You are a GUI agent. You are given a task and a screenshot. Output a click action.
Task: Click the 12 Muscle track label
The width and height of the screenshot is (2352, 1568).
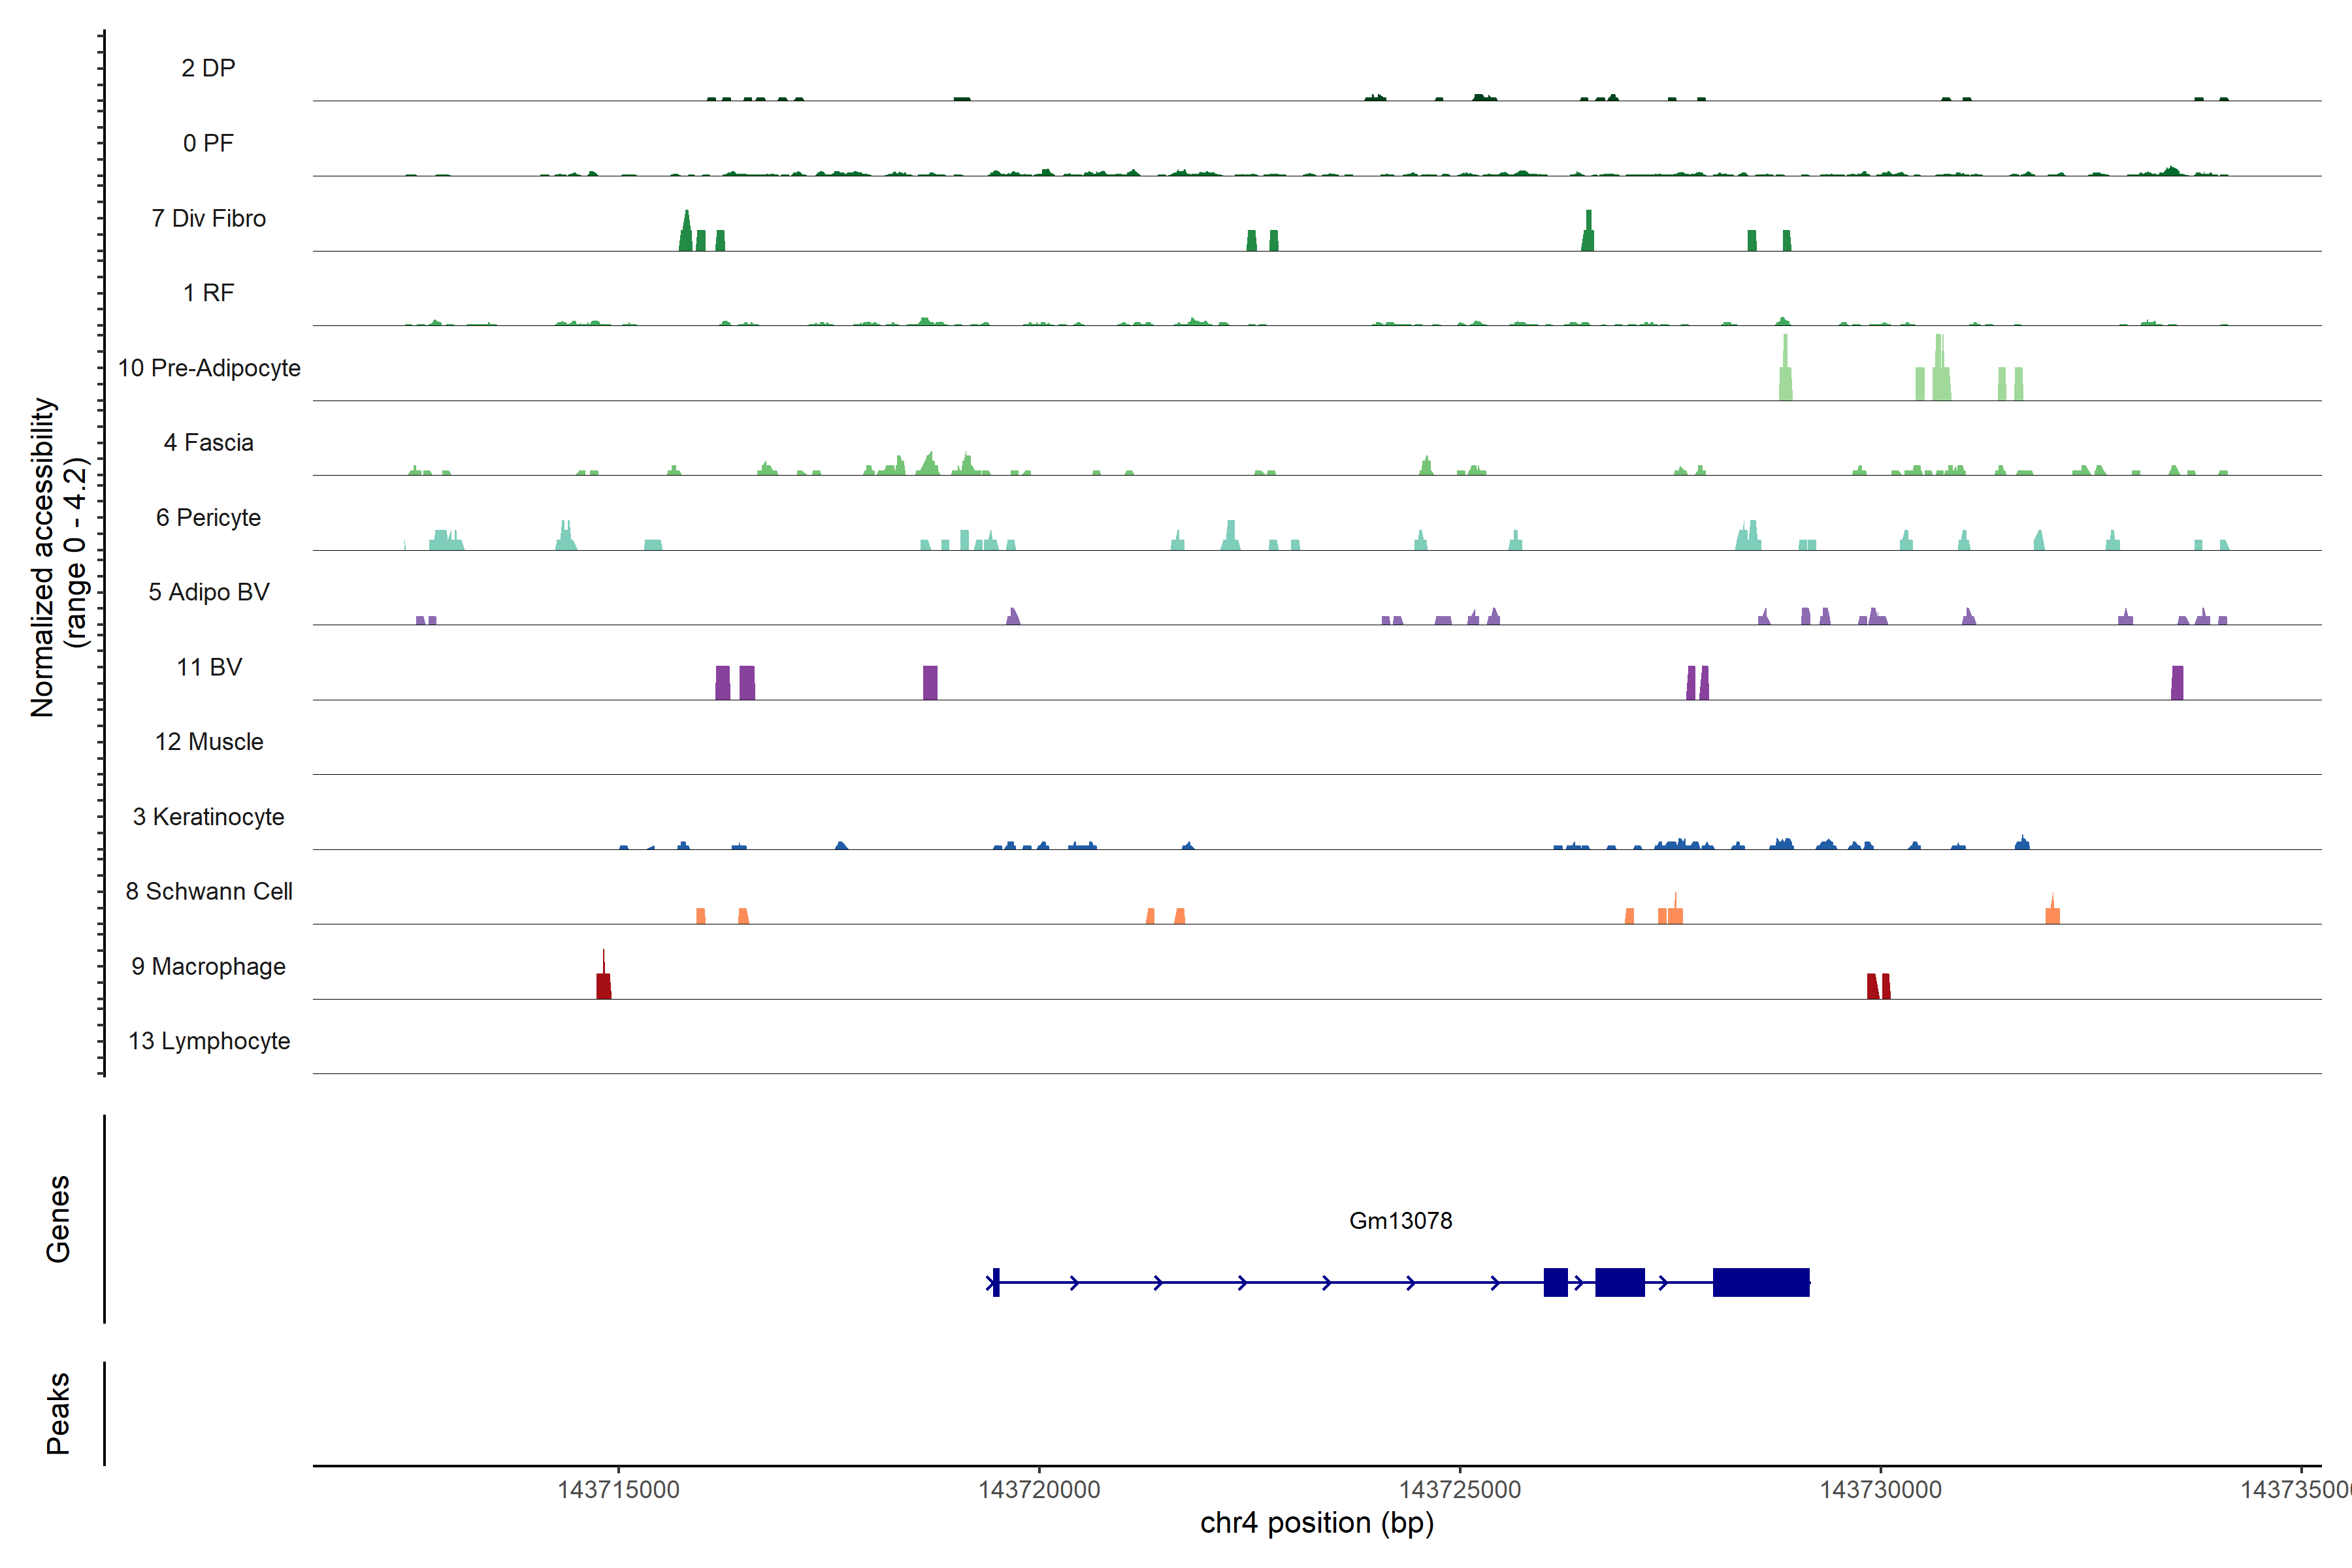click(x=208, y=742)
